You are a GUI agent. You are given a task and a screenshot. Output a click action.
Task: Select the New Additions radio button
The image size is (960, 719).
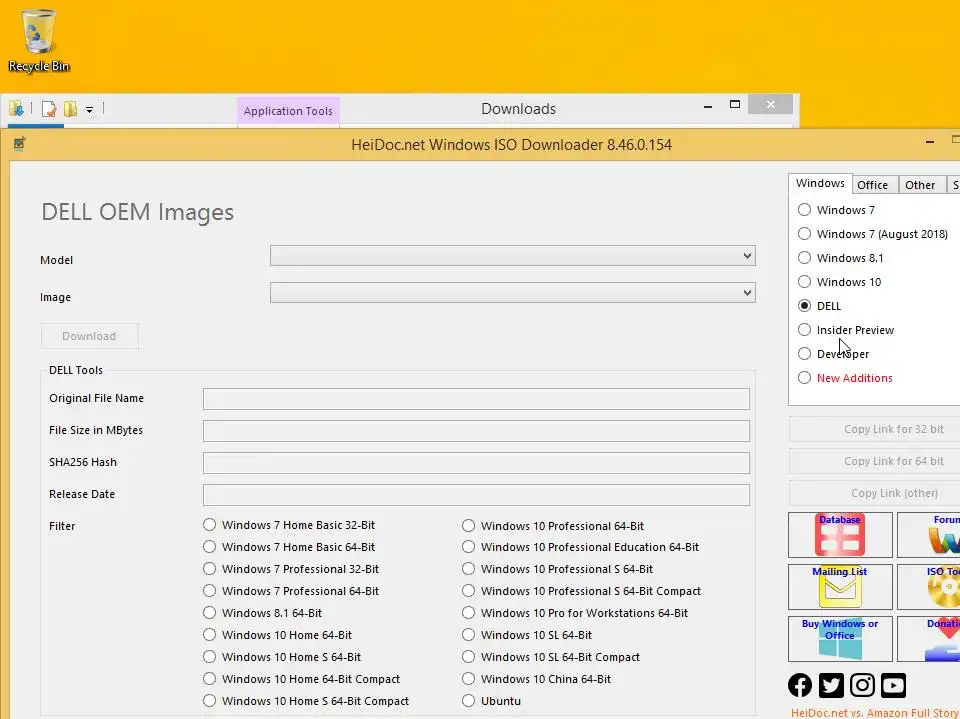click(x=804, y=378)
